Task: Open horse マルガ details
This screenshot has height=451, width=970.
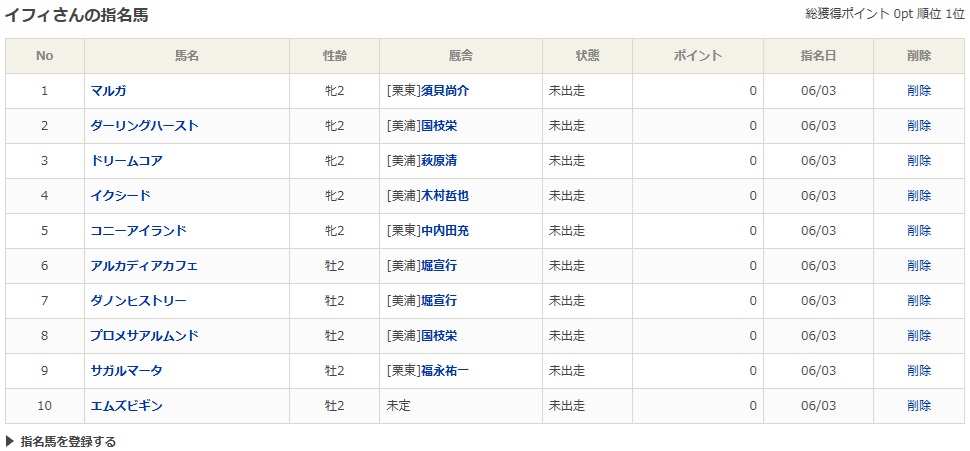Action: tap(108, 91)
